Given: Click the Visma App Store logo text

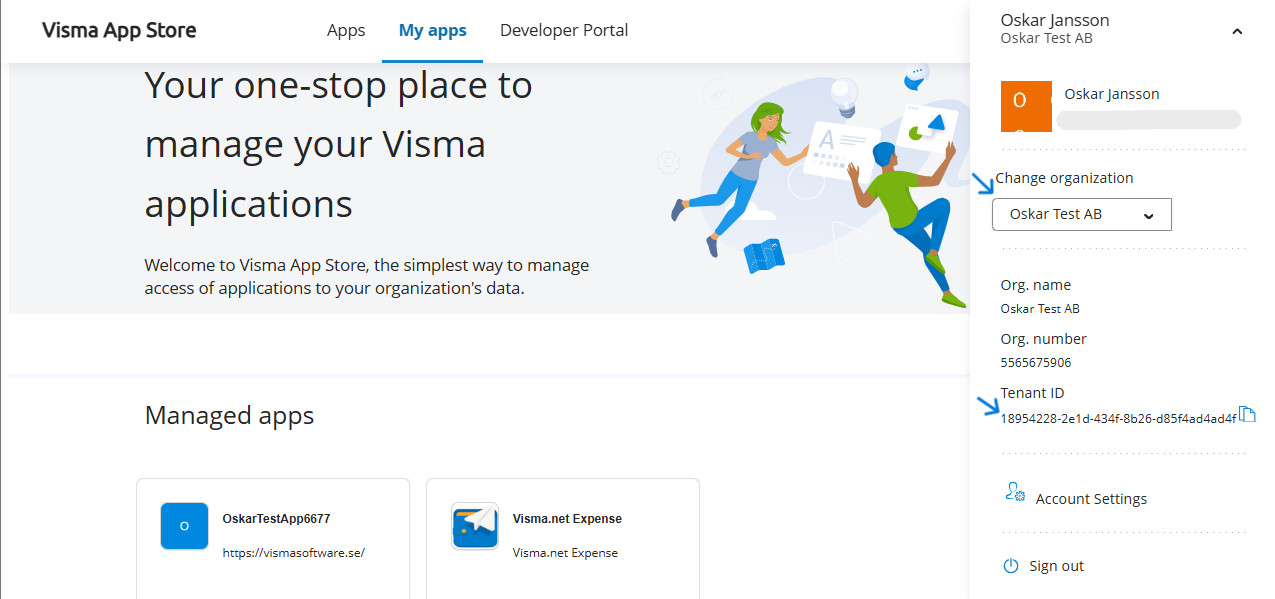Looking at the screenshot, I should pyautogui.click(x=119, y=30).
